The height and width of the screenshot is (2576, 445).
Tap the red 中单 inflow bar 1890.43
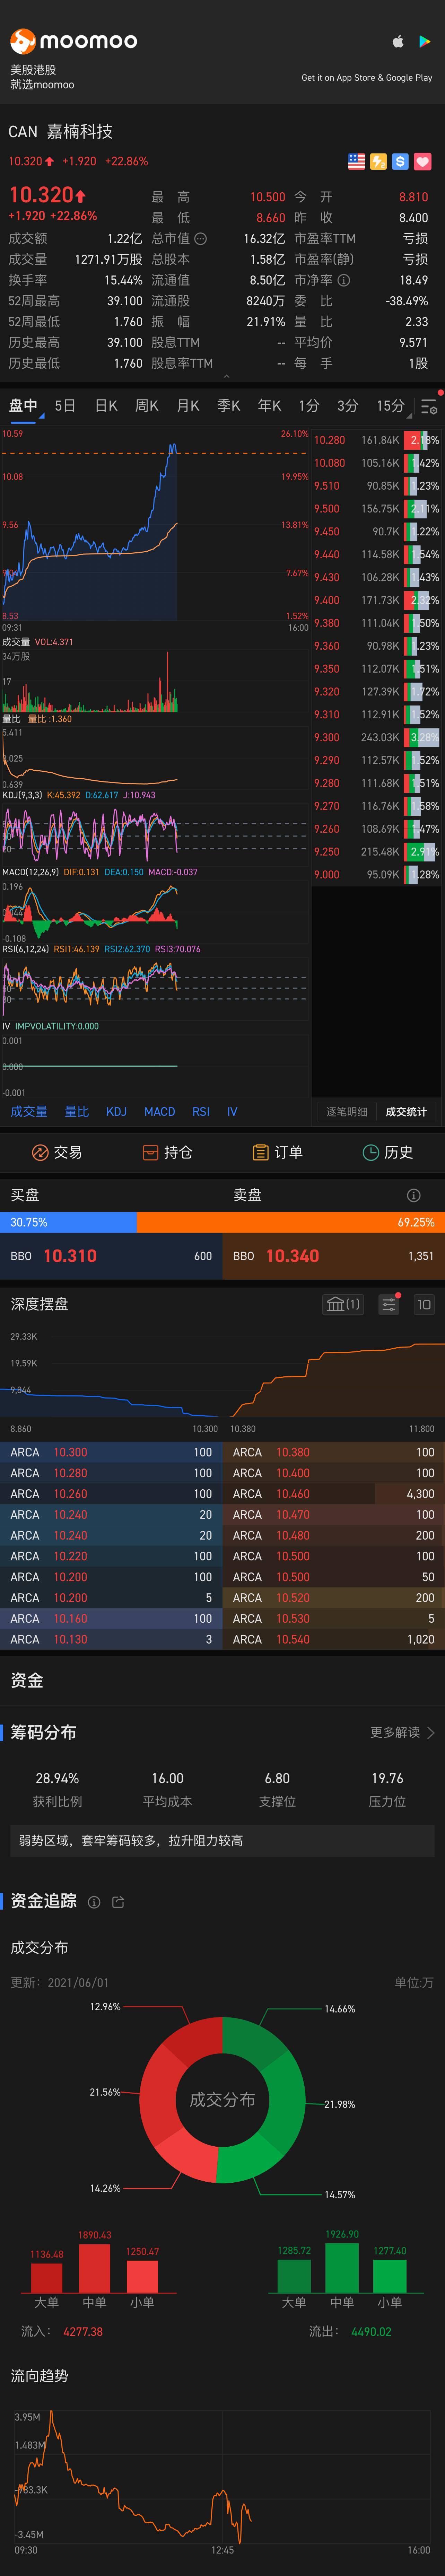pos(94,2268)
